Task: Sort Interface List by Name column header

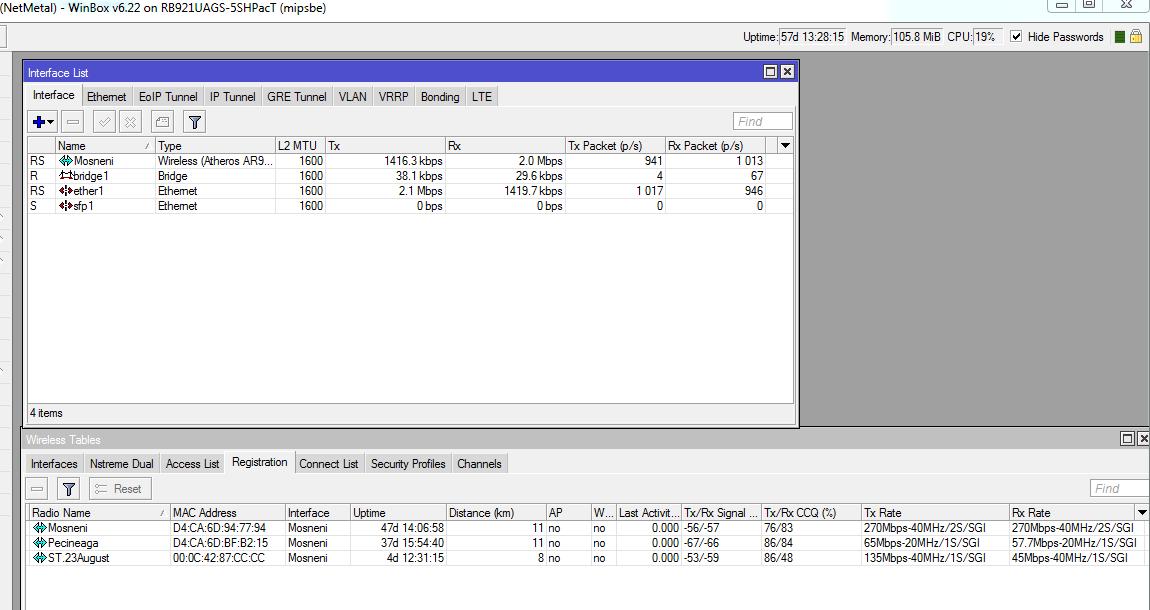Action: coord(106,145)
